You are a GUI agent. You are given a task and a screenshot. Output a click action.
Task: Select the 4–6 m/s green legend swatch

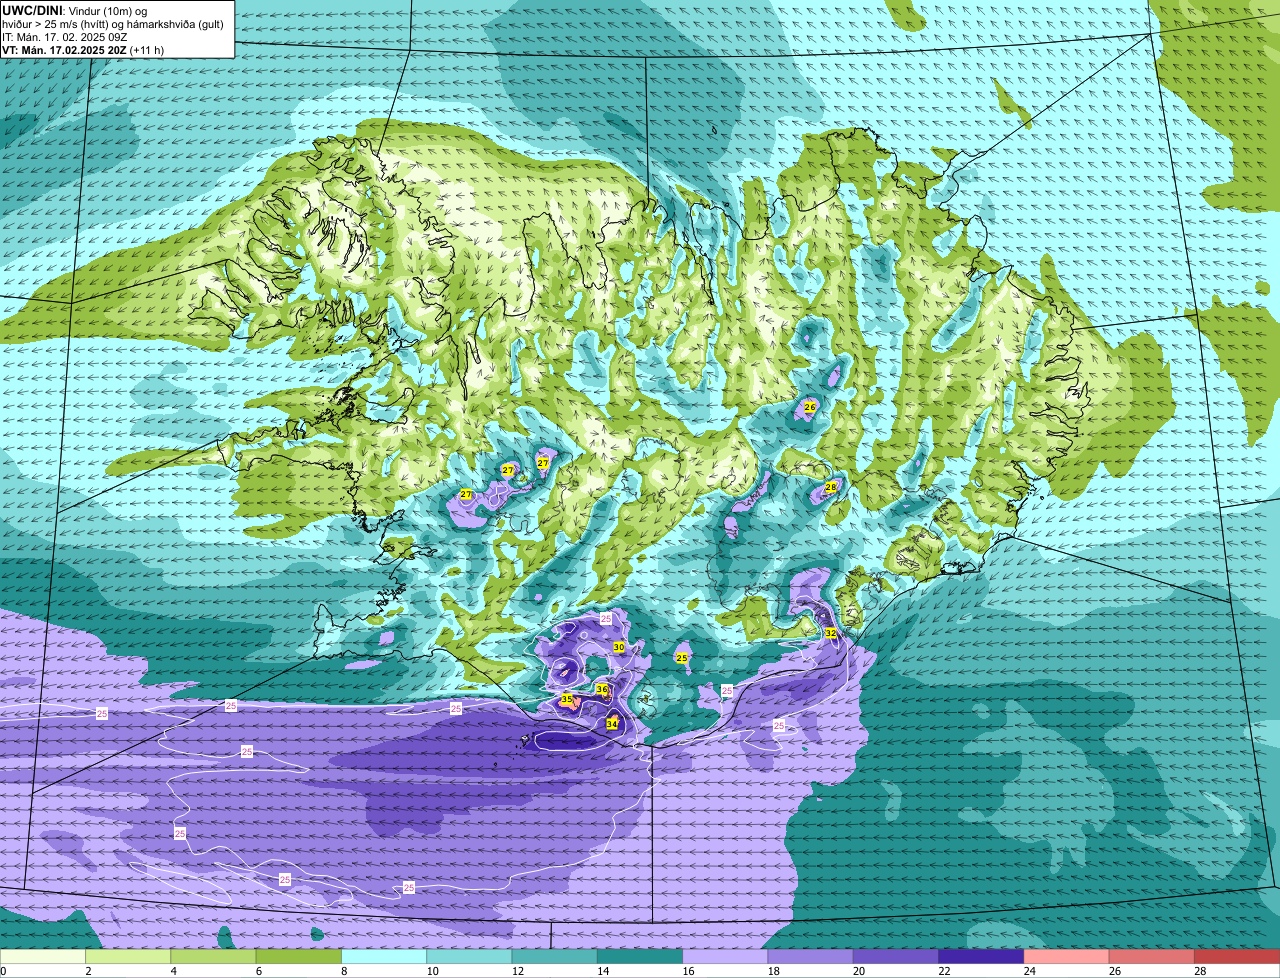pos(213,956)
